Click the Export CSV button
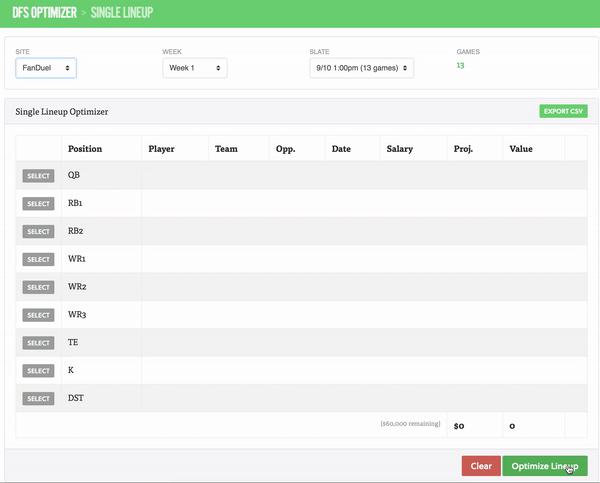Screen dimensions: 600x483 [x=563, y=111]
